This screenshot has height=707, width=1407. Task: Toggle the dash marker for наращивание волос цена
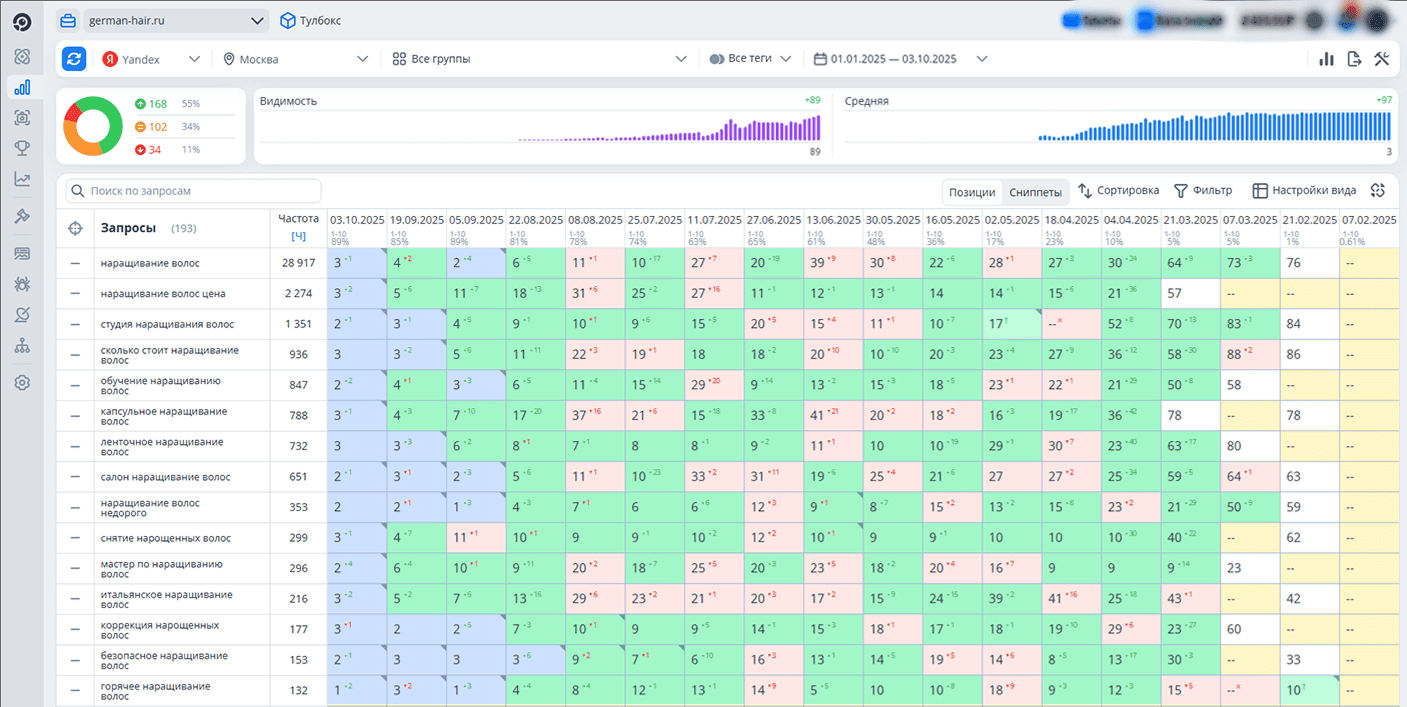tap(75, 294)
